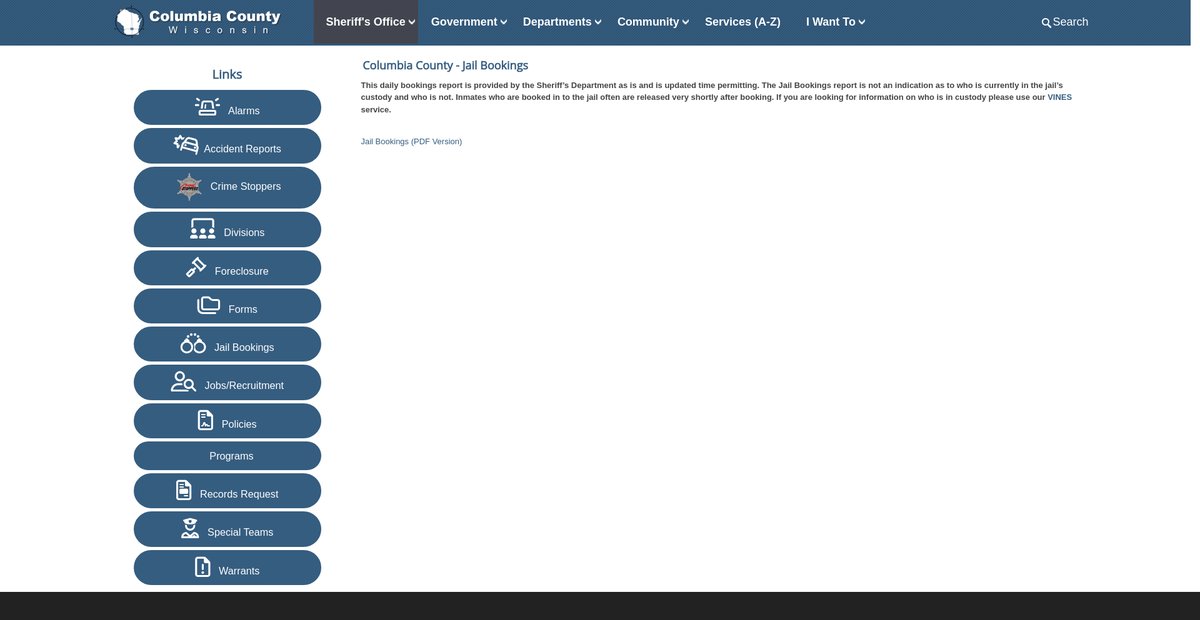Follow the VINES service link
This screenshot has height=620, width=1200.
pyautogui.click(x=1059, y=97)
